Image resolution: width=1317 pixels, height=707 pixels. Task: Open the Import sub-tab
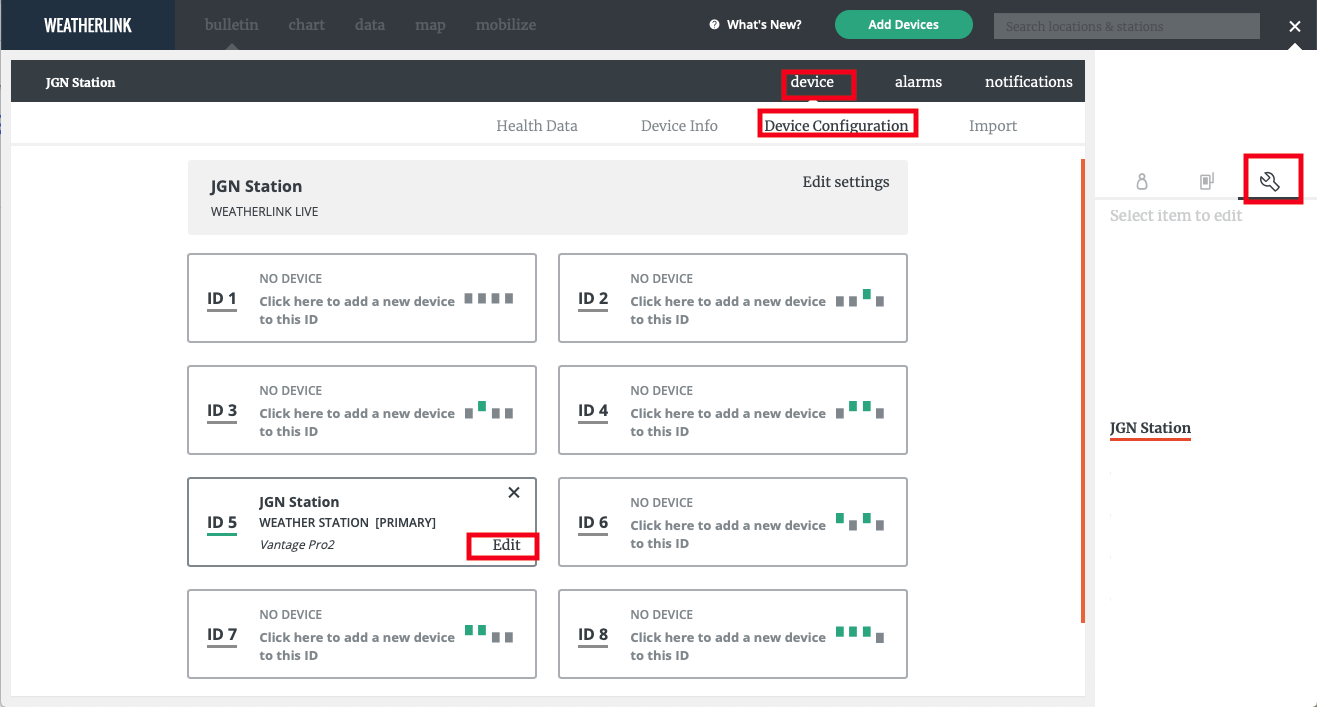993,126
